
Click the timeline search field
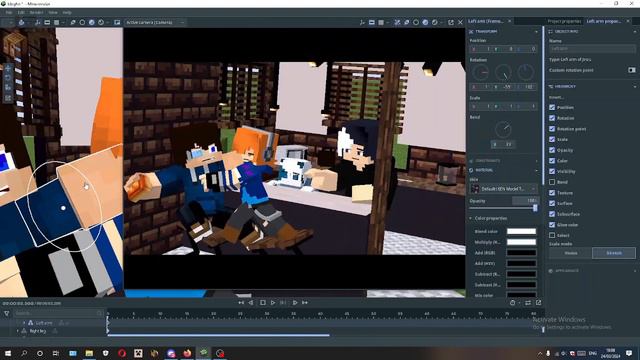[58, 313]
